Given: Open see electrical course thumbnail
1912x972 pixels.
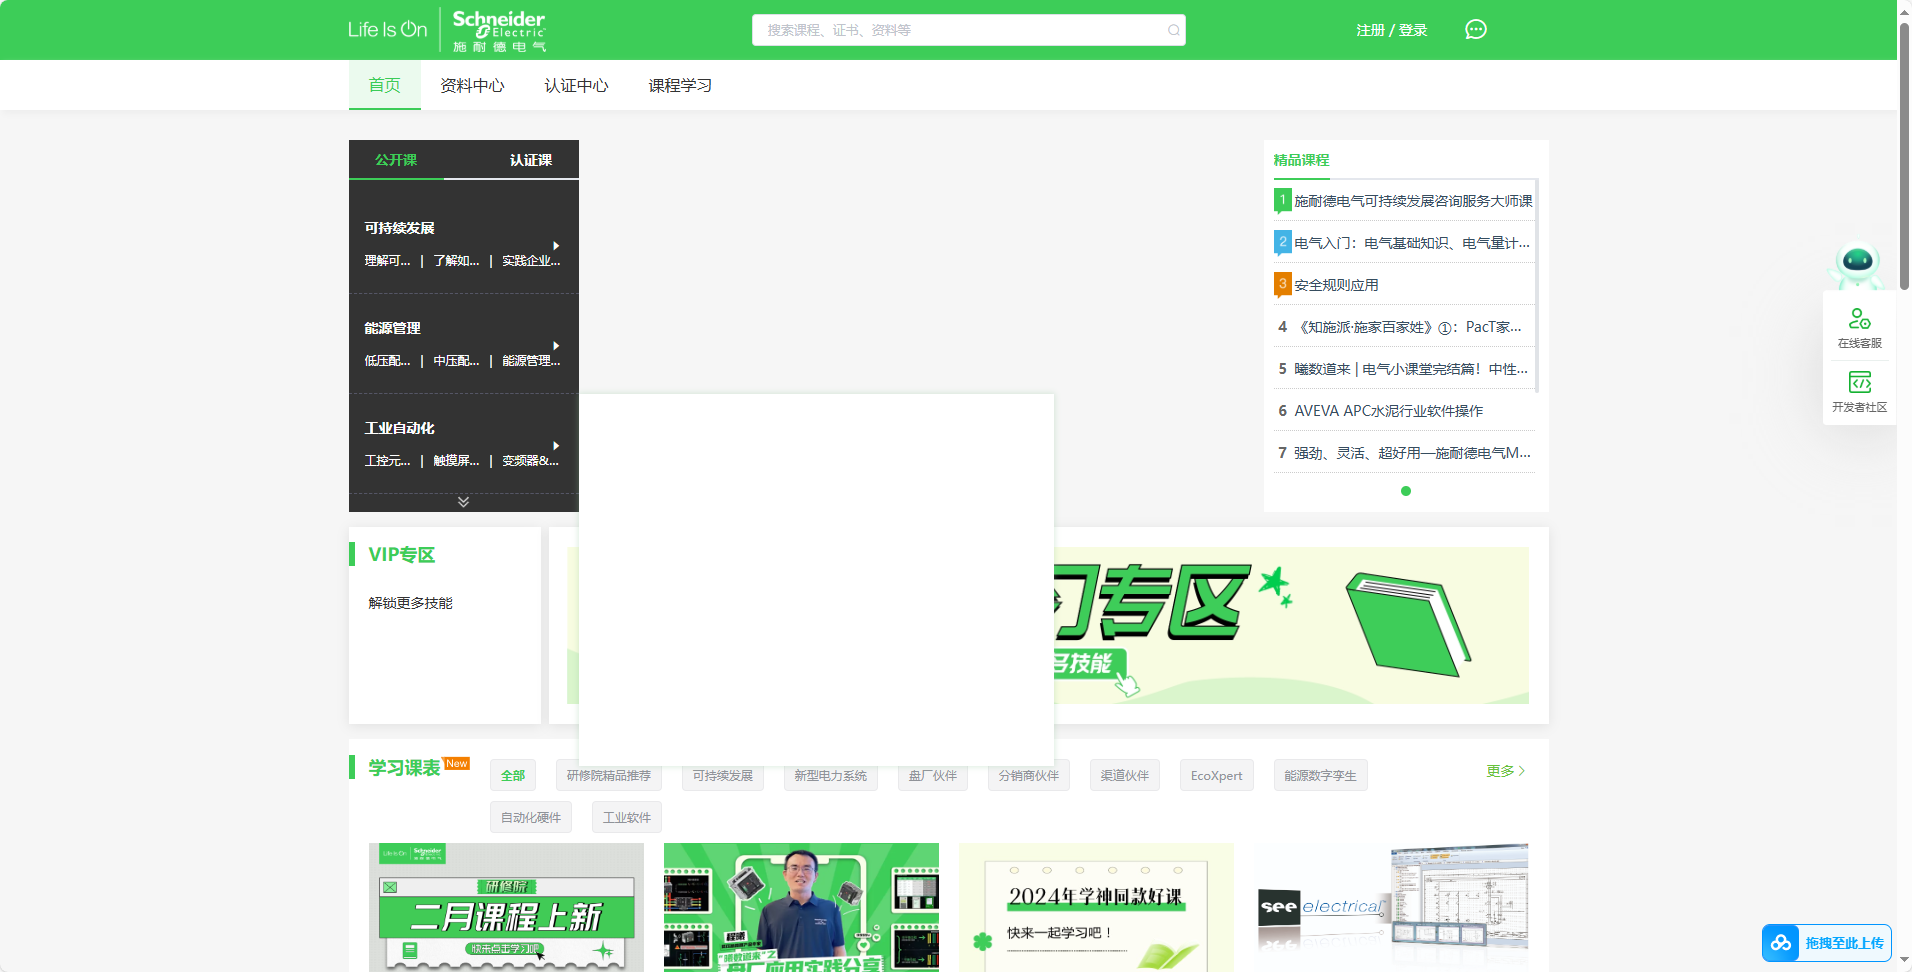Looking at the screenshot, I should click(1391, 907).
